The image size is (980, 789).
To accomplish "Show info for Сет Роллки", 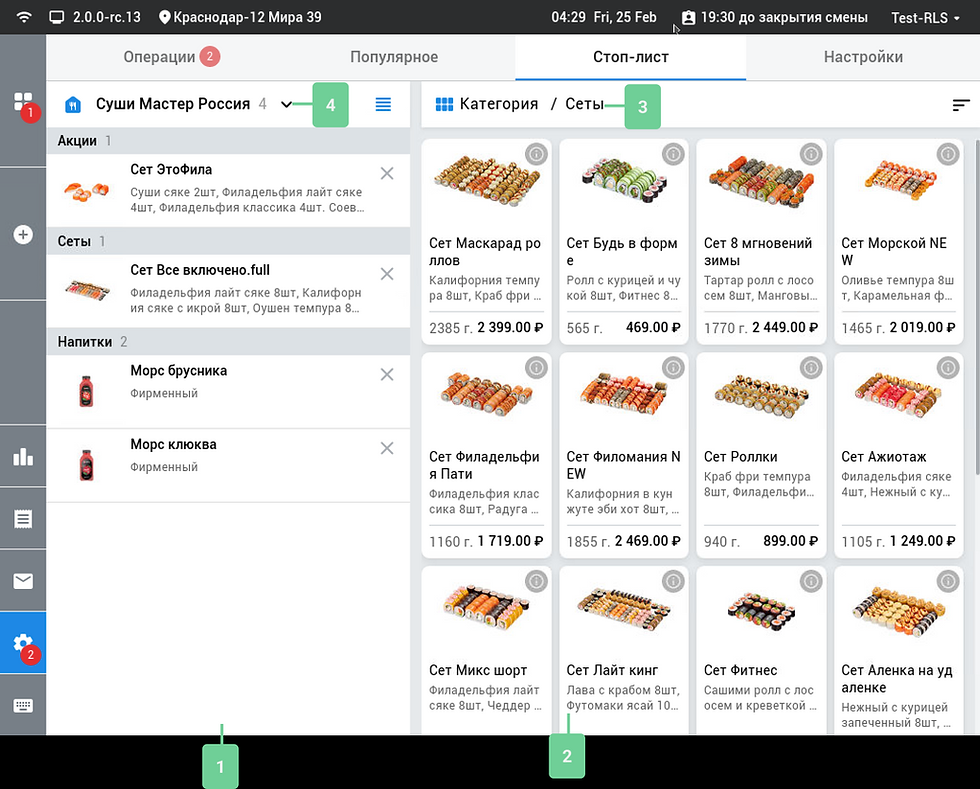I will pos(811,368).
